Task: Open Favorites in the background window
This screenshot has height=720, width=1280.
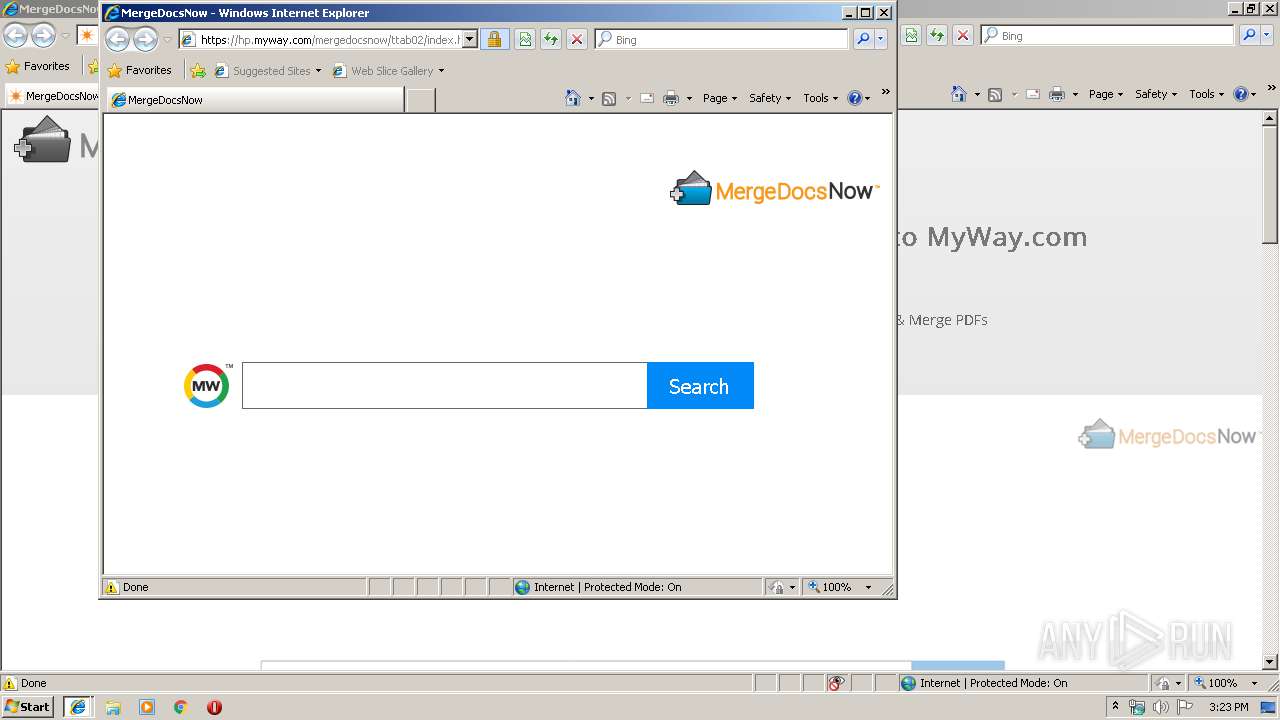Action: tap(38, 66)
